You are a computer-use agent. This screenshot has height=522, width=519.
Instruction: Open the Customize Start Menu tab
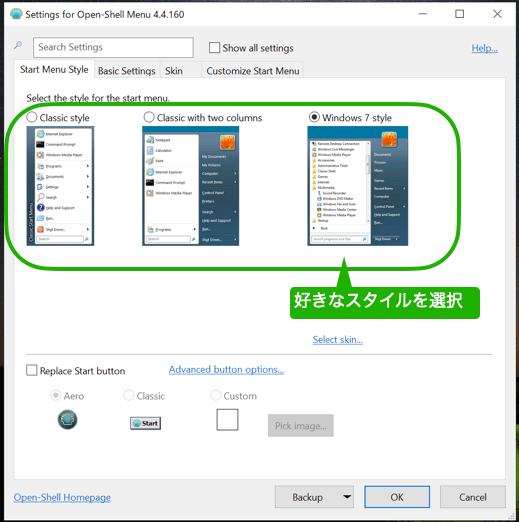[253, 71]
